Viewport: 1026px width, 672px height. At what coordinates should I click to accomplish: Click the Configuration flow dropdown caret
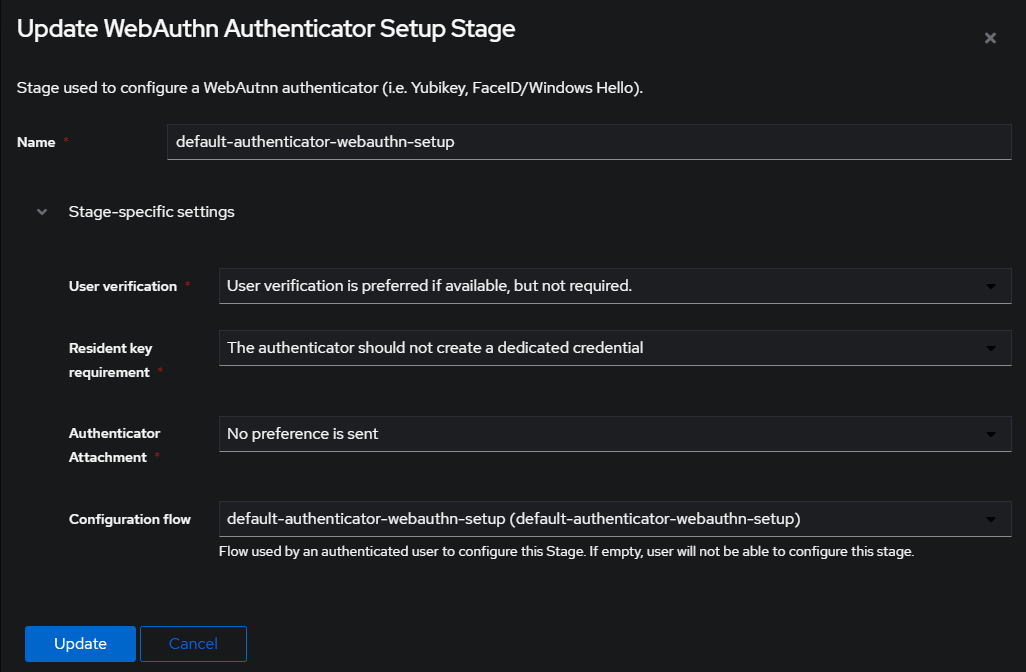click(991, 519)
